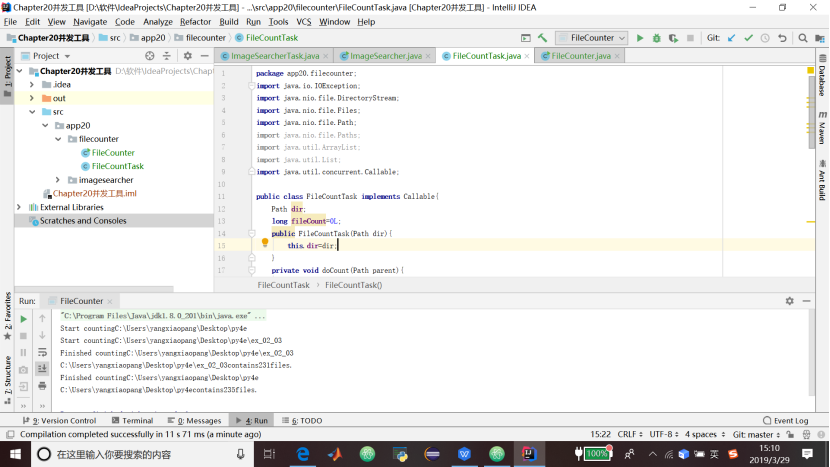The width and height of the screenshot is (830, 467).
Task: Rerun FileCounter in the Run panel
Action: (24, 319)
